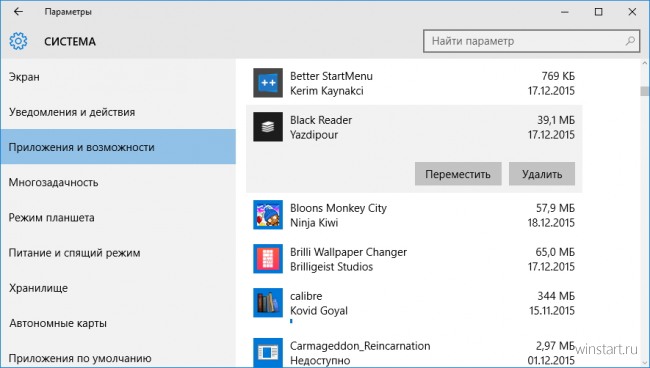This screenshot has width=650, height=368.
Task: Select the Bloons Monkey City icon
Action: pos(268,215)
